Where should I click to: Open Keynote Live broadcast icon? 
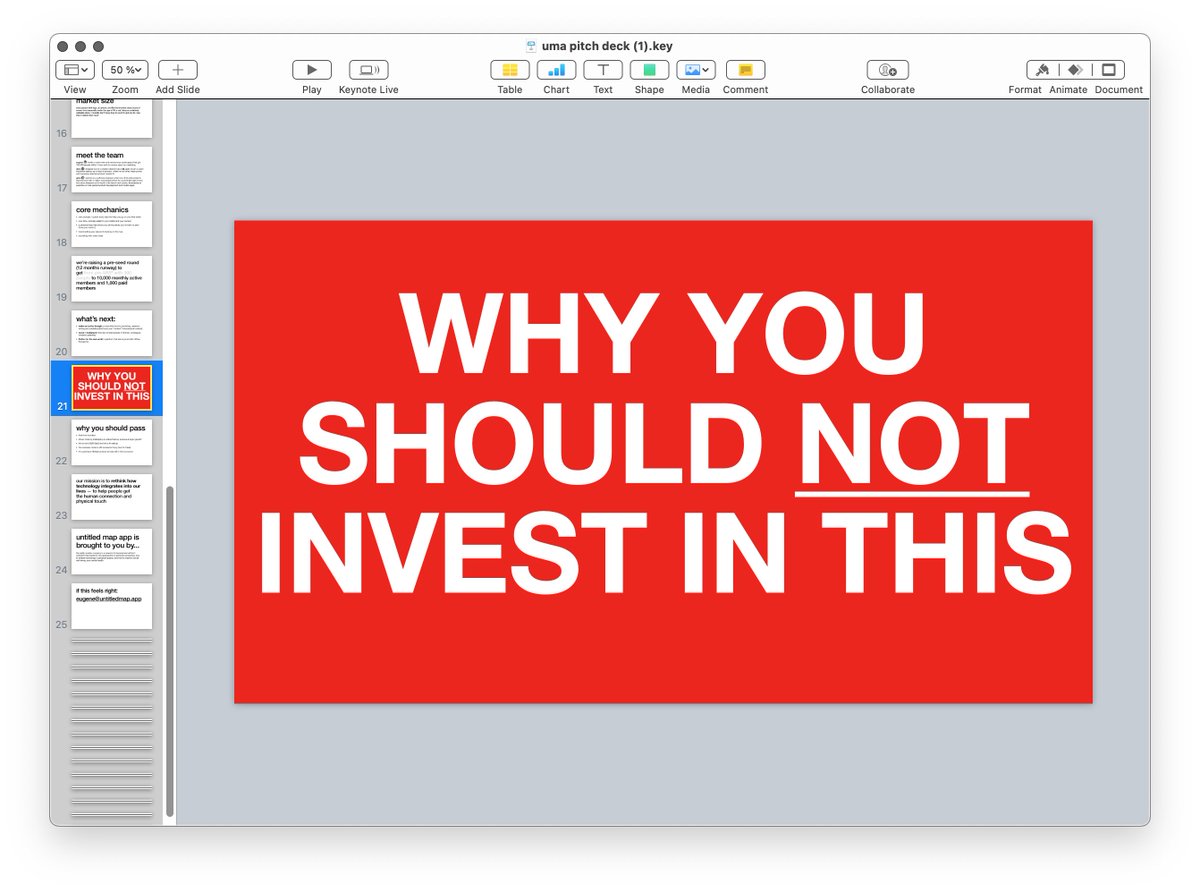(368, 70)
